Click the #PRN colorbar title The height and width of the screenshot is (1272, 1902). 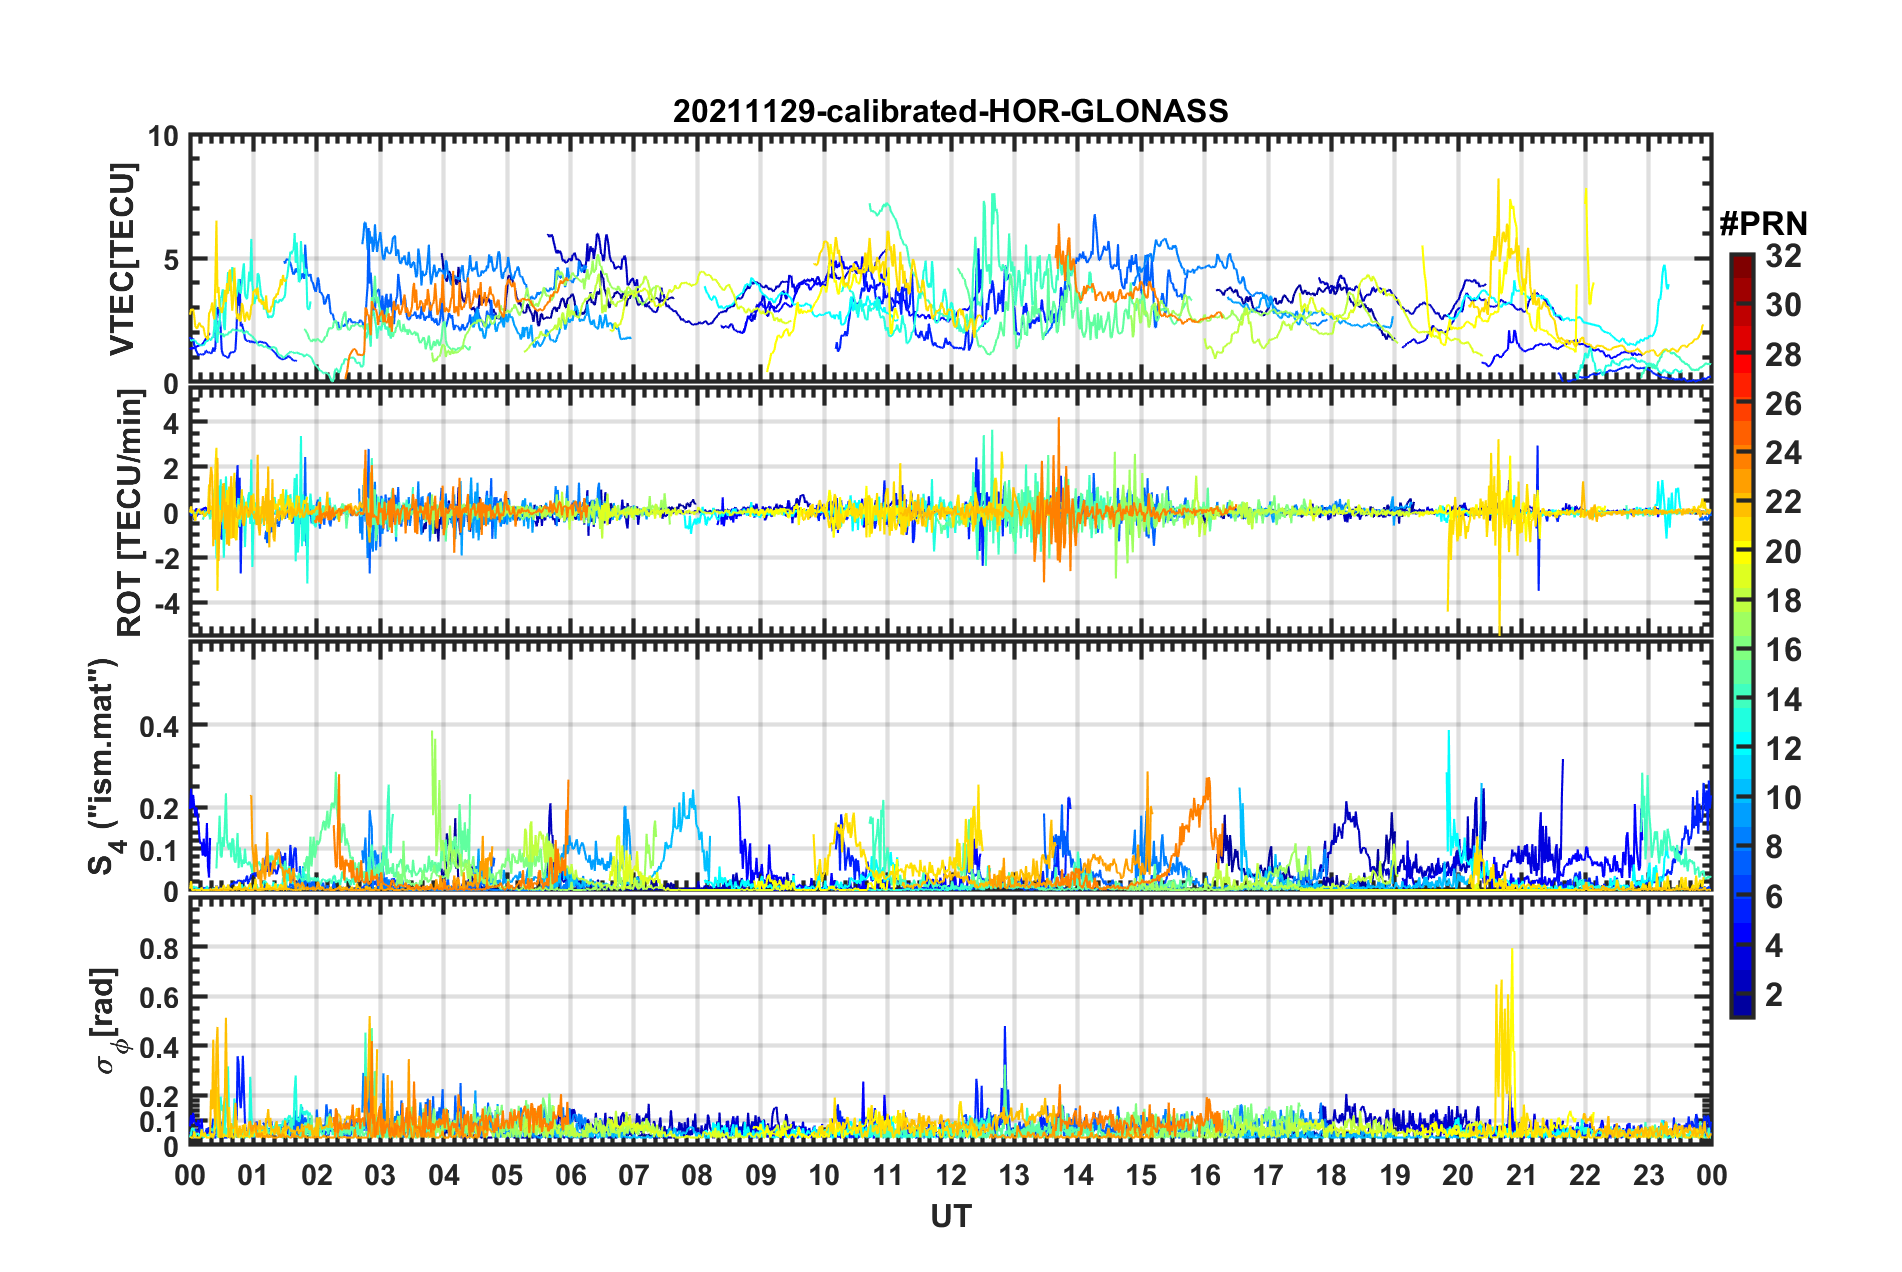[1763, 223]
